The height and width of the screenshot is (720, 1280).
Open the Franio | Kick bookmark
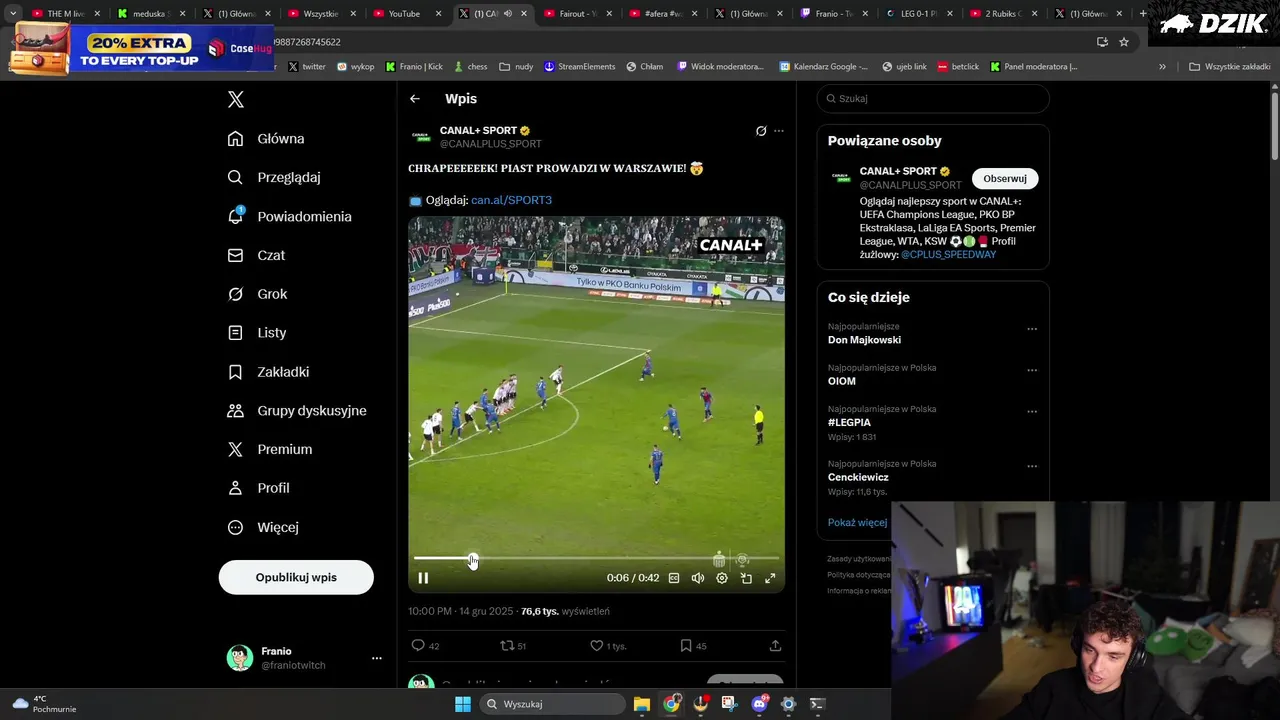(414, 67)
